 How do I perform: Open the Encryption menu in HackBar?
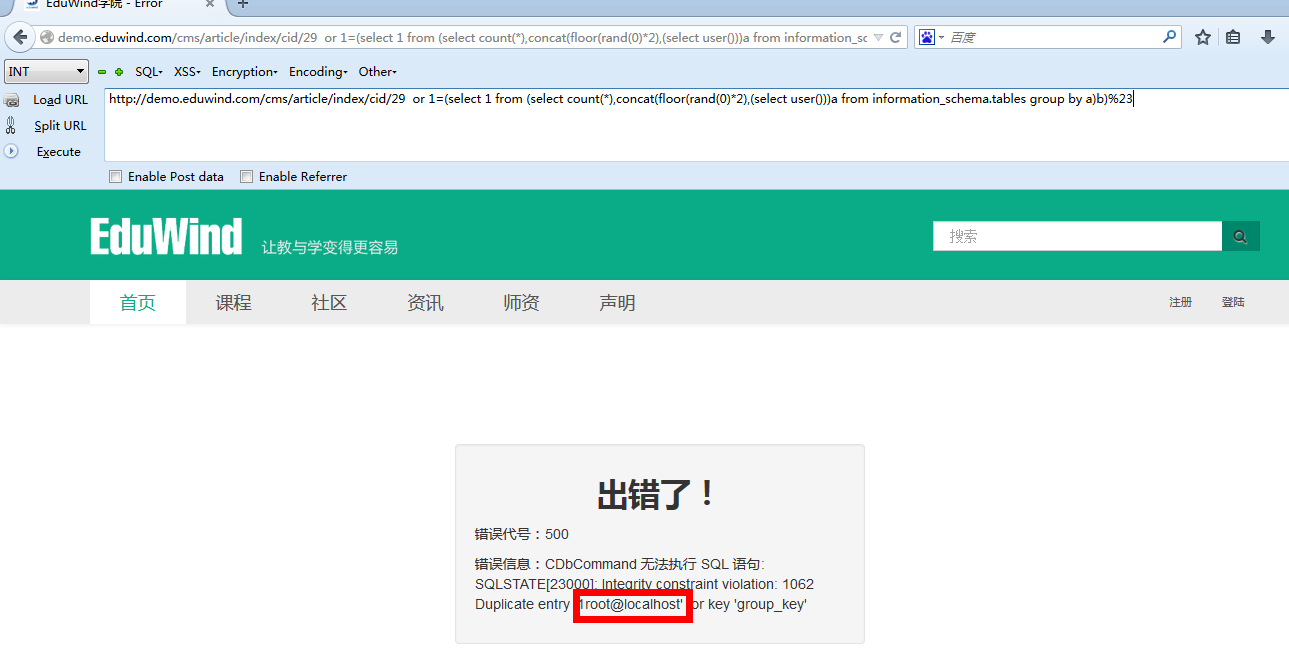click(245, 72)
